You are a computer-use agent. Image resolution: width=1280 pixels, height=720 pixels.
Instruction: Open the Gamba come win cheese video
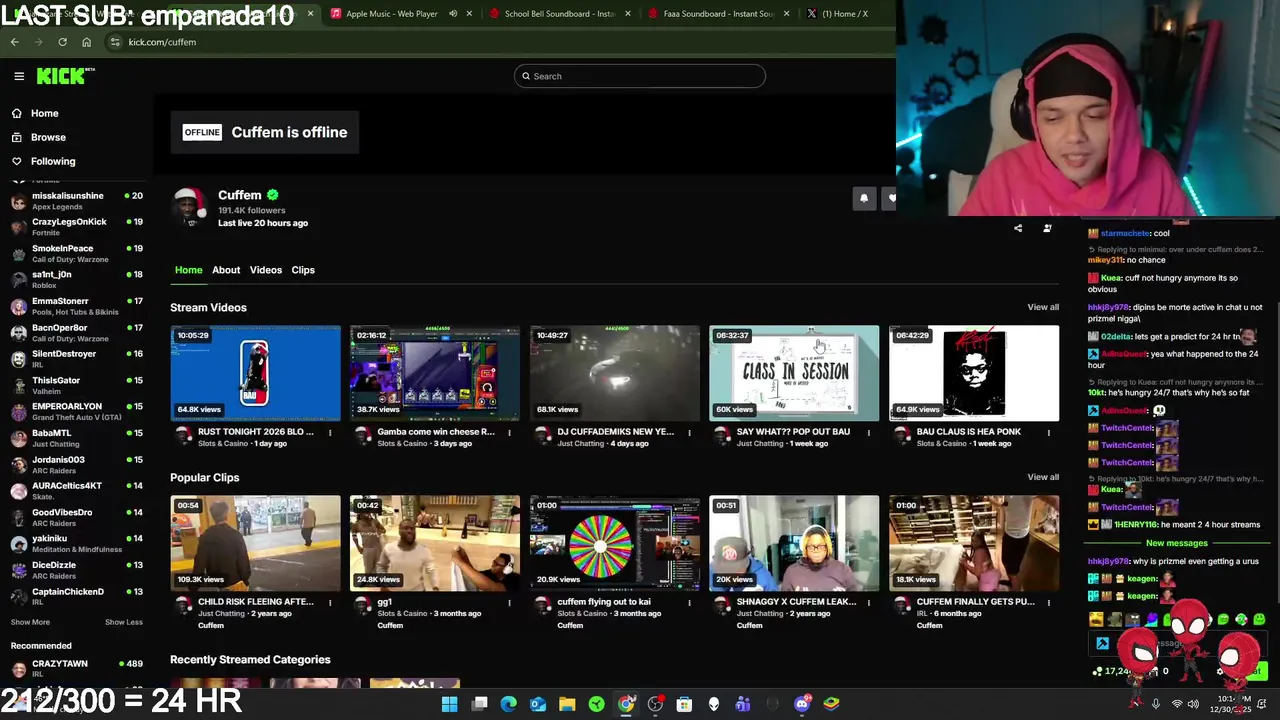[435, 373]
